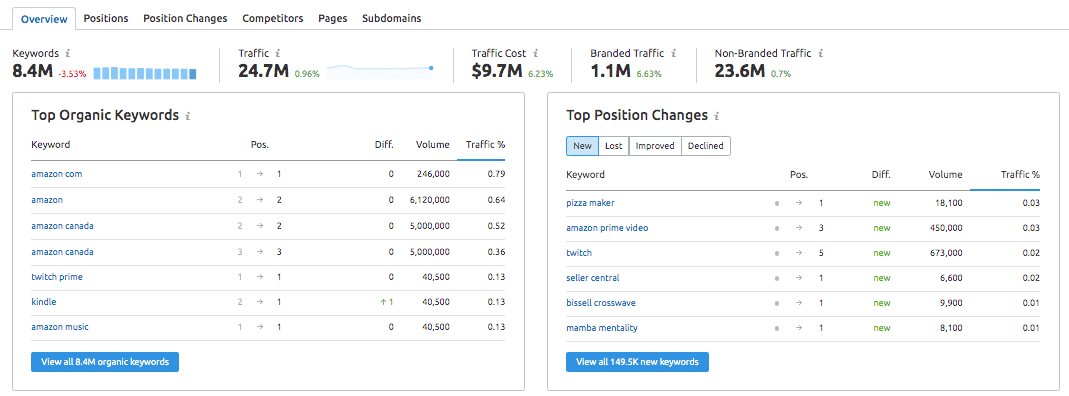The width and height of the screenshot is (1069, 396).
Task: Click info icon next to Top Position Changes
Action: pos(717,116)
